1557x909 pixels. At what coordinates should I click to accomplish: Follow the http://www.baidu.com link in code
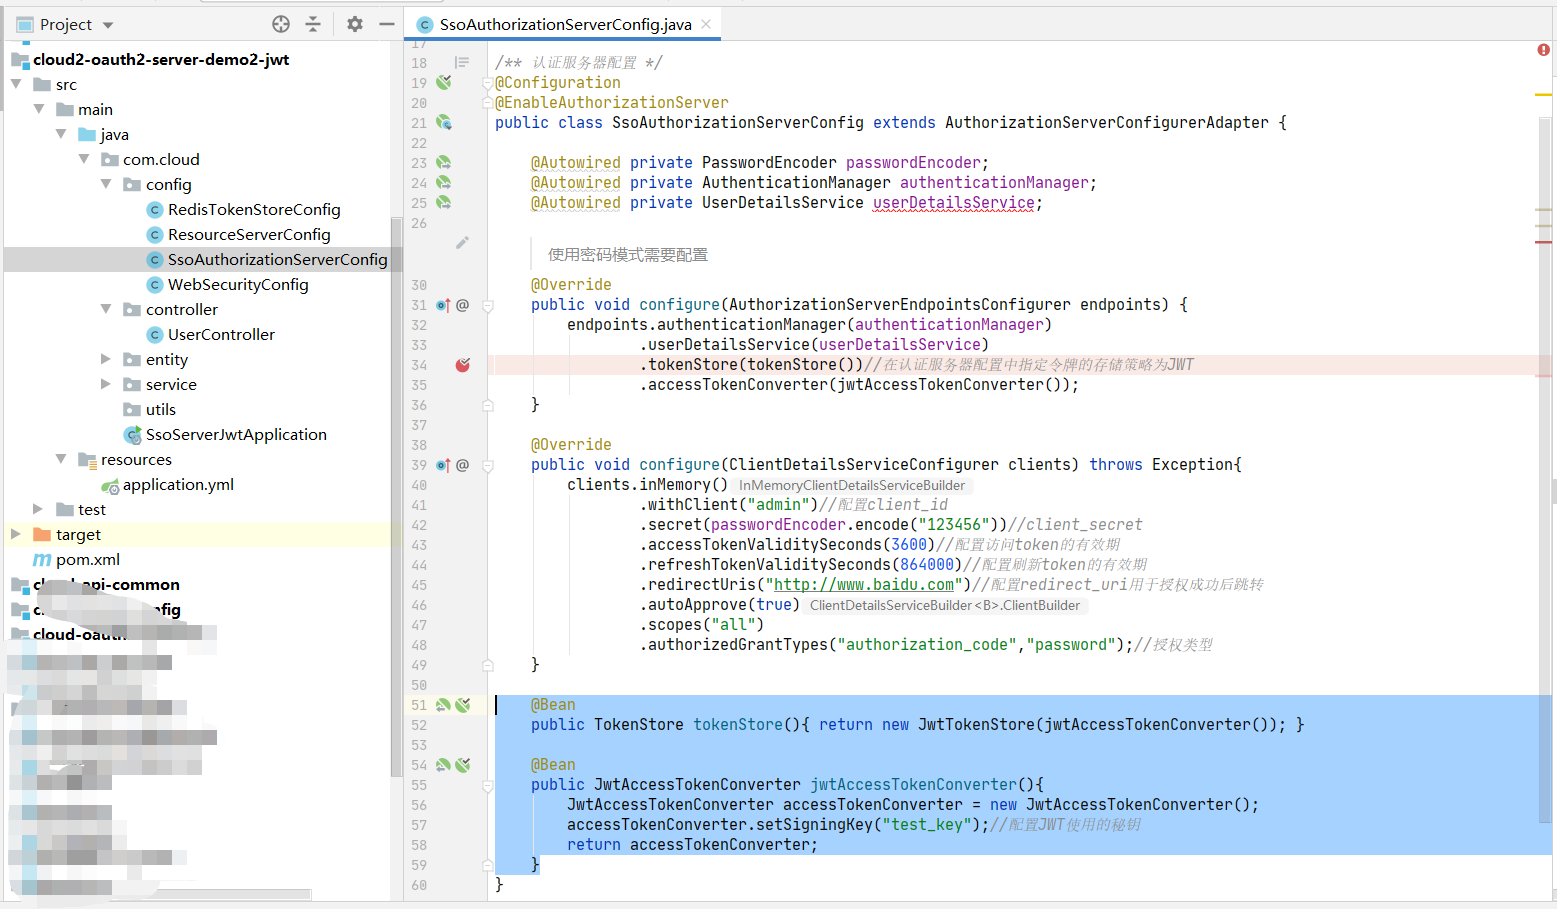[x=864, y=585]
